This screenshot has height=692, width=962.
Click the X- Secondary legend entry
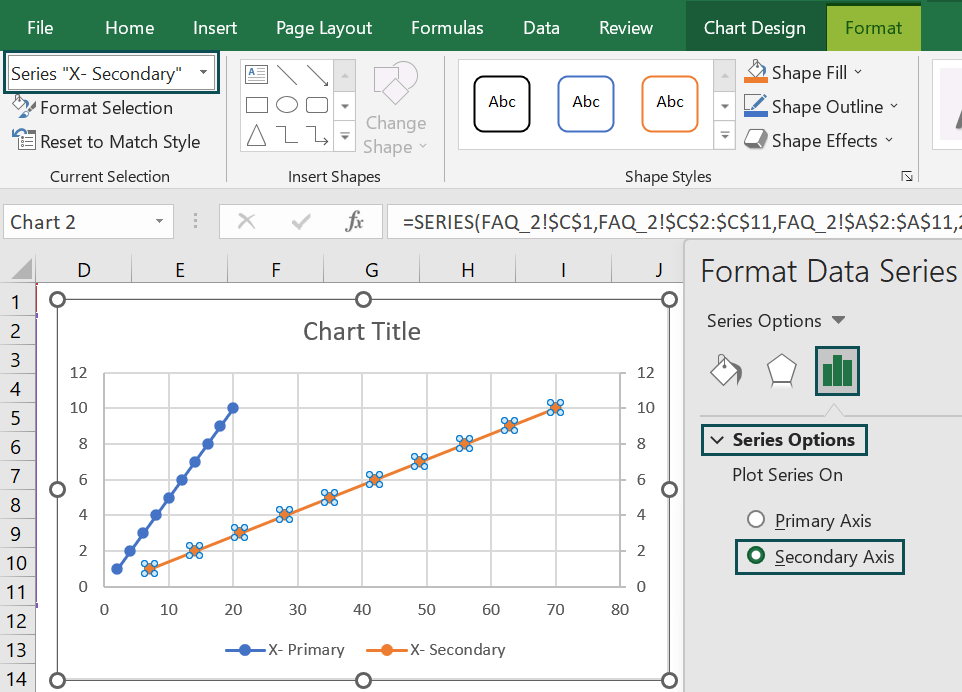point(436,650)
